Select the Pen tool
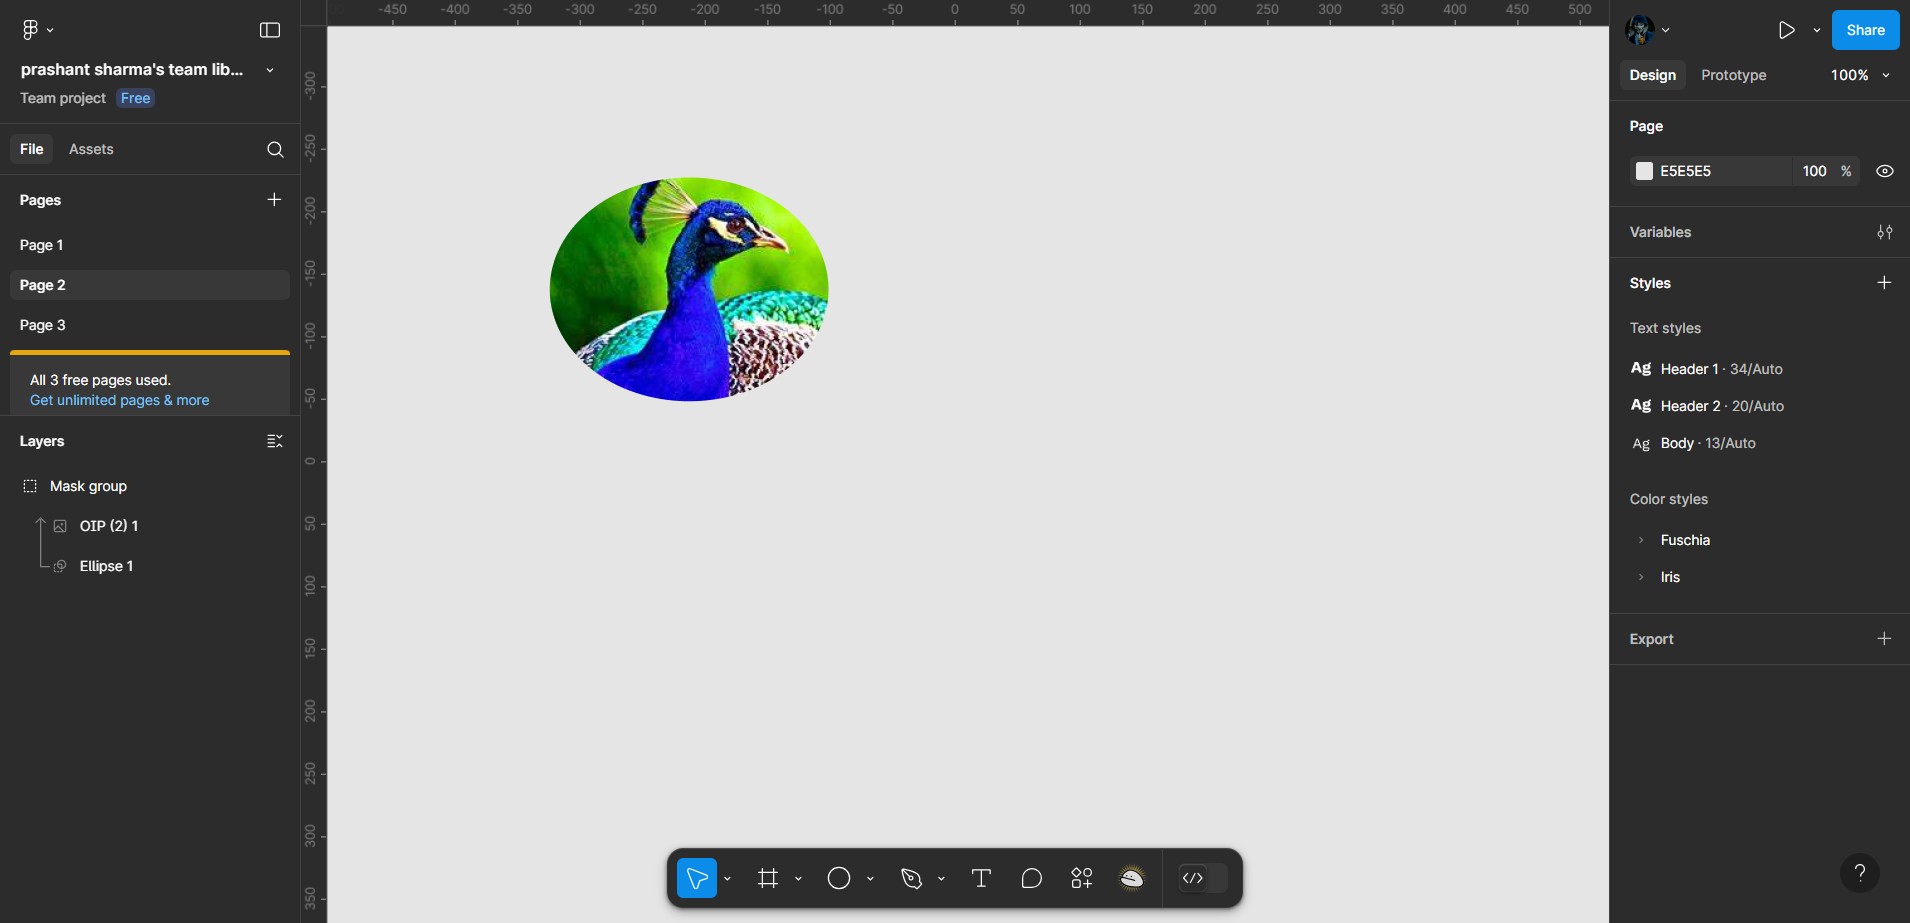Screen dimensions: 1910x923 pyautogui.click(x=911, y=878)
